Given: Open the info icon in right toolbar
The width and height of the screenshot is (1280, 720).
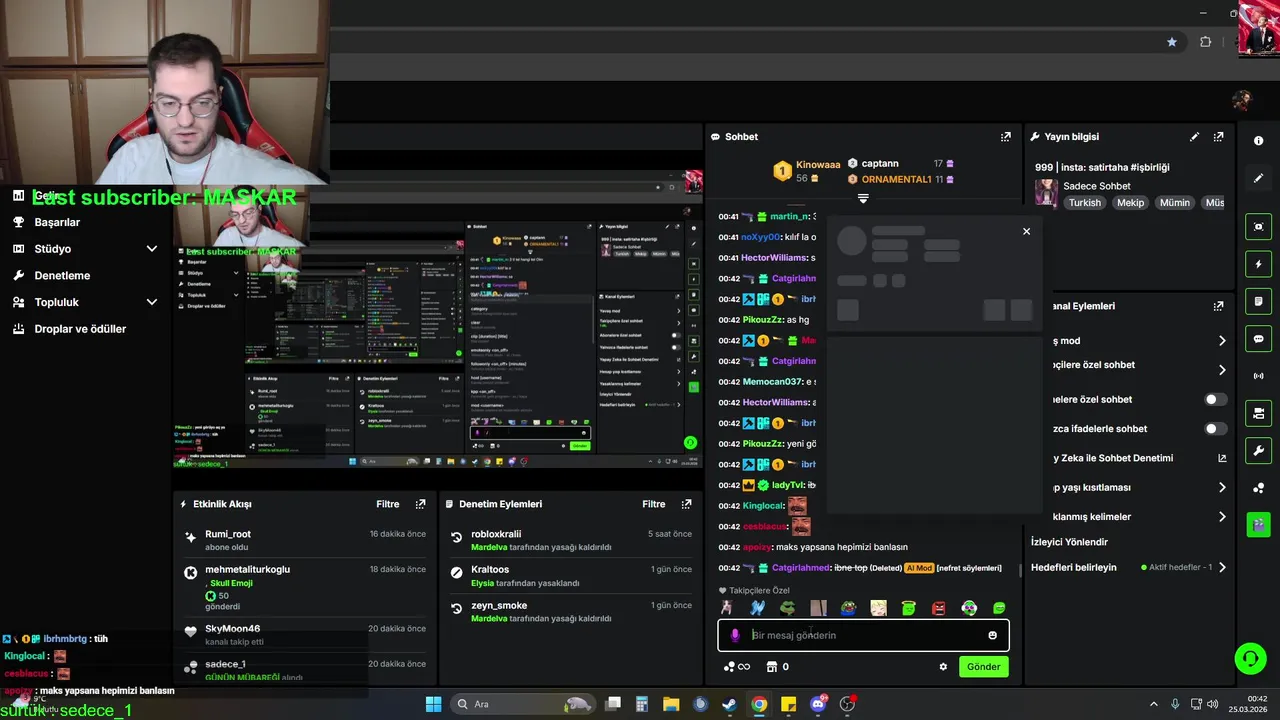Looking at the screenshot, I should [x=1258, y=141].
